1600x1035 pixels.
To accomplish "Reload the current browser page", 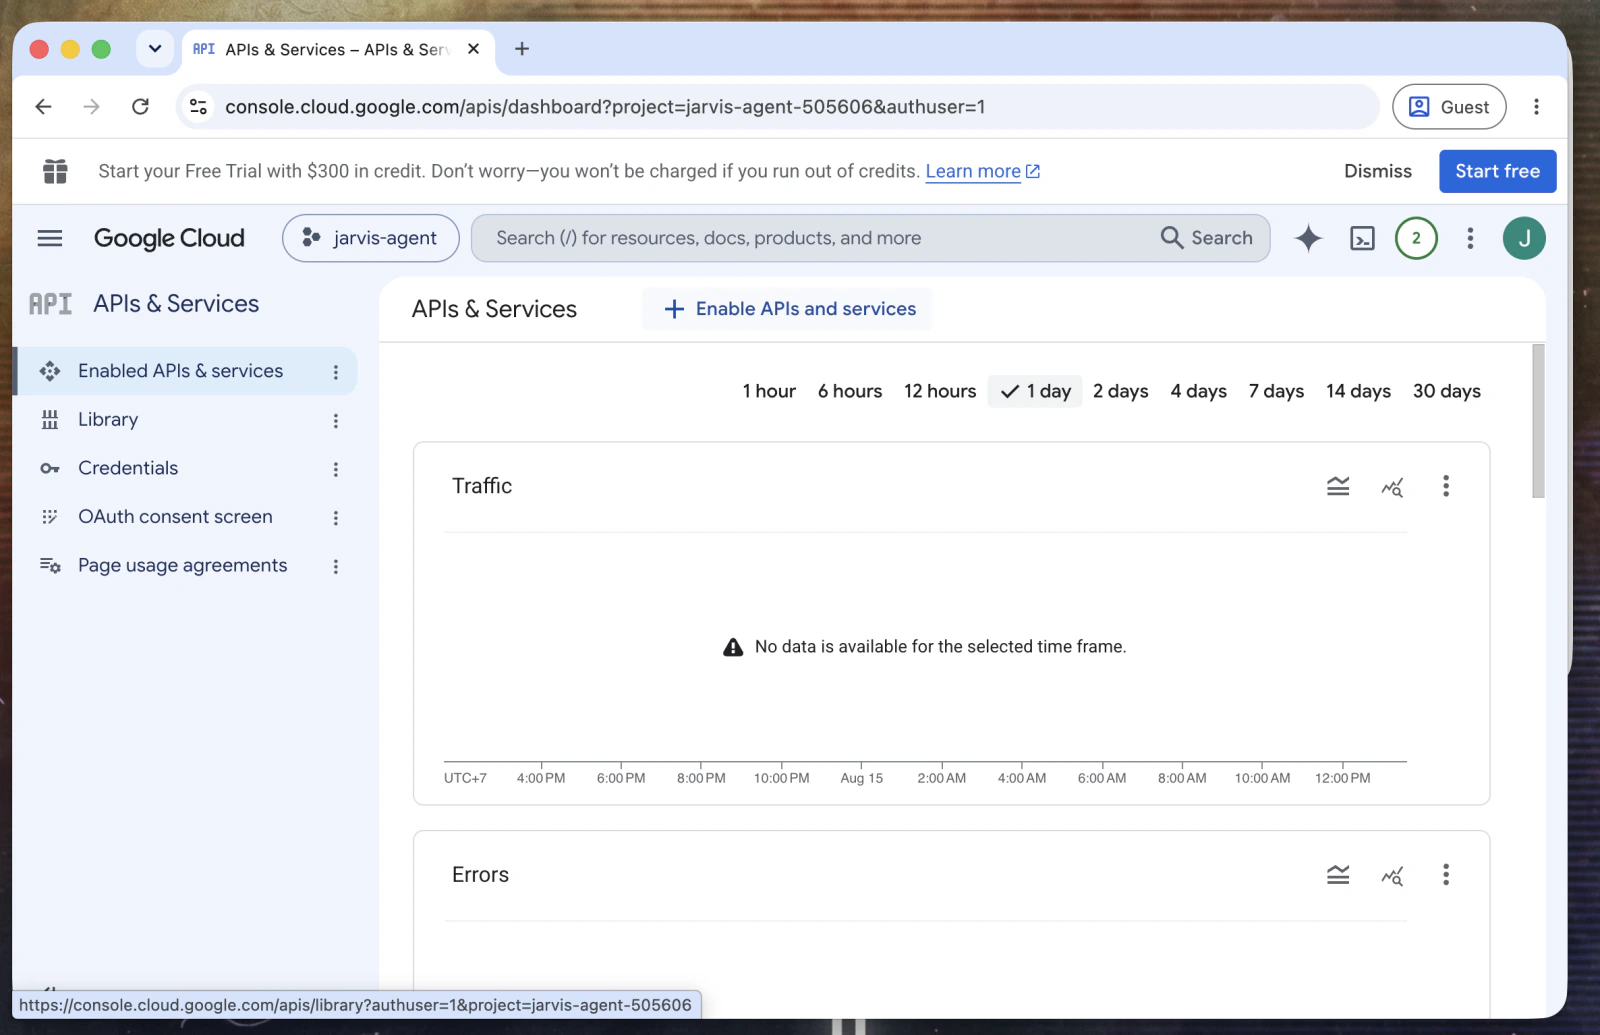I will click(140, 107).
